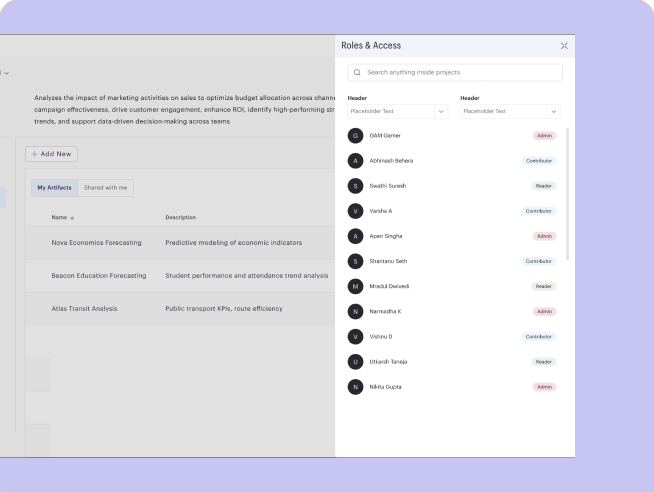Click Shantanu Seth's avatar icon
This screenshot has width=654, height=492.
coord(355,261)
